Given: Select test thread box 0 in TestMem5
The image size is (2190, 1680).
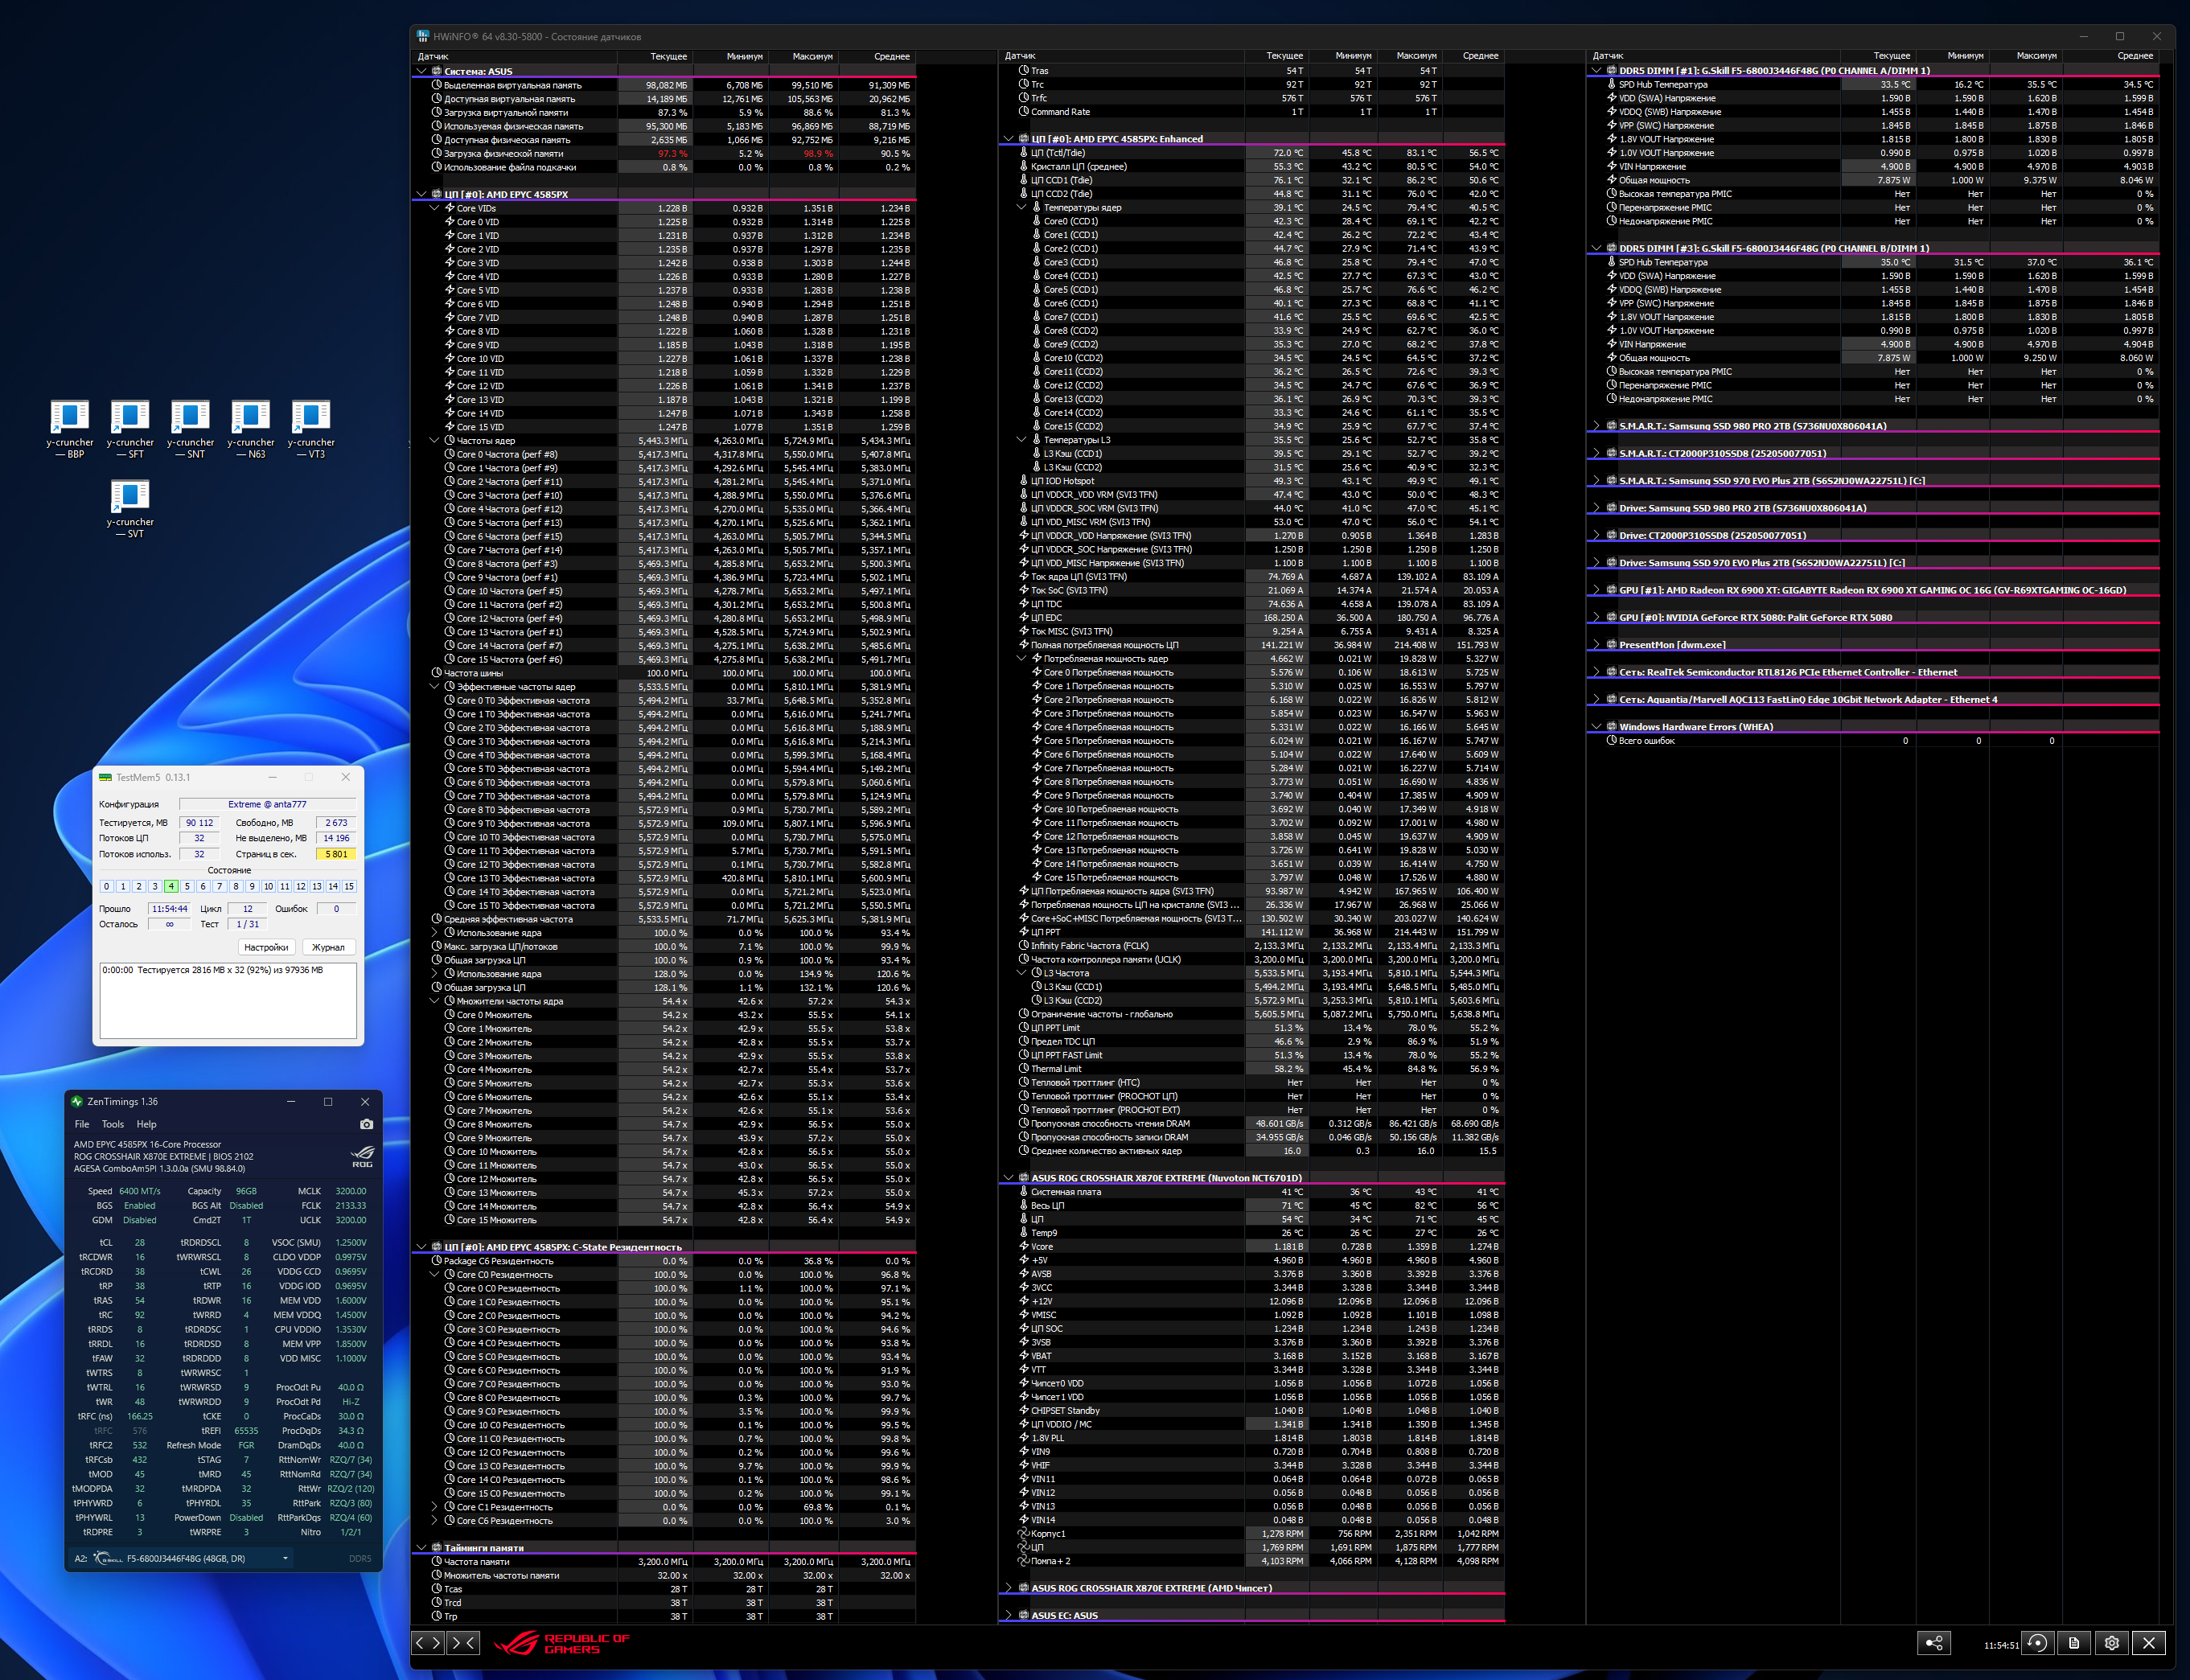Looking at the screenshot, I should (106, 886).
